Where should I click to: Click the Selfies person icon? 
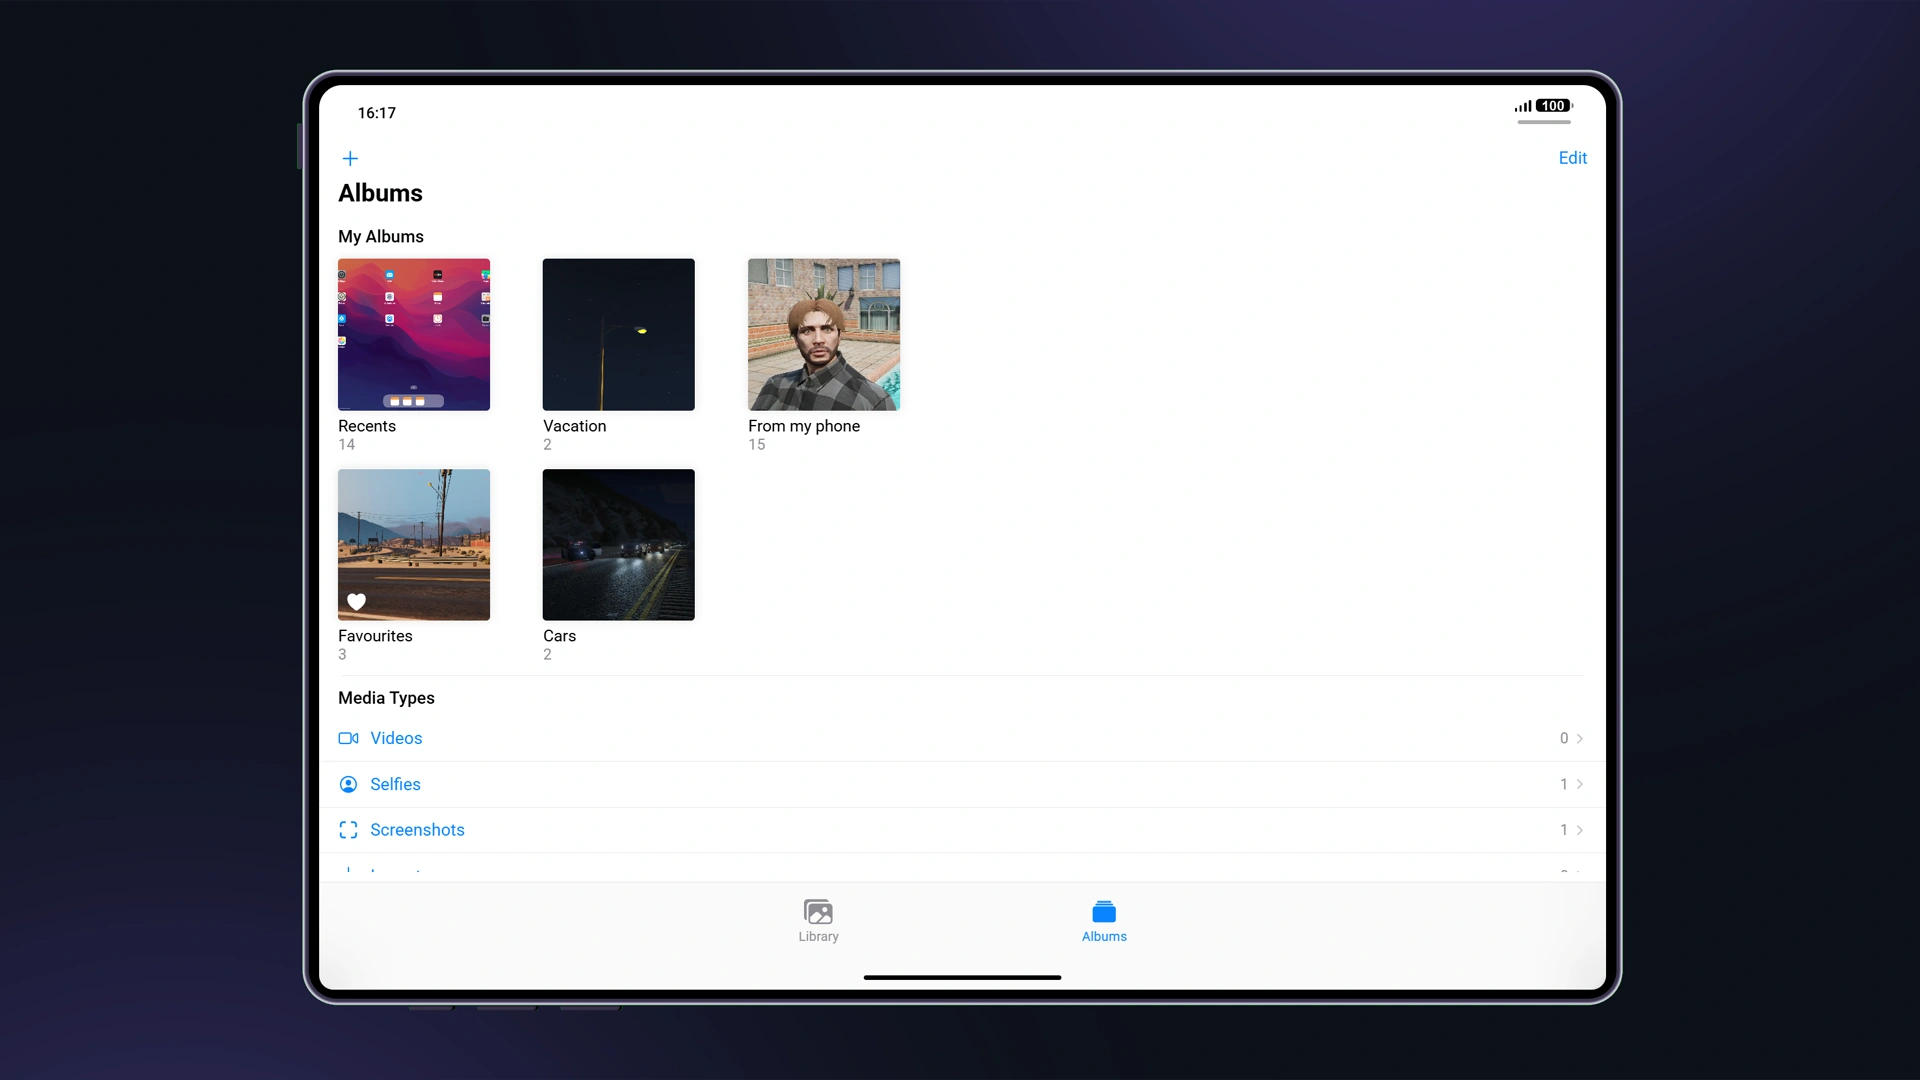point(348,784)
